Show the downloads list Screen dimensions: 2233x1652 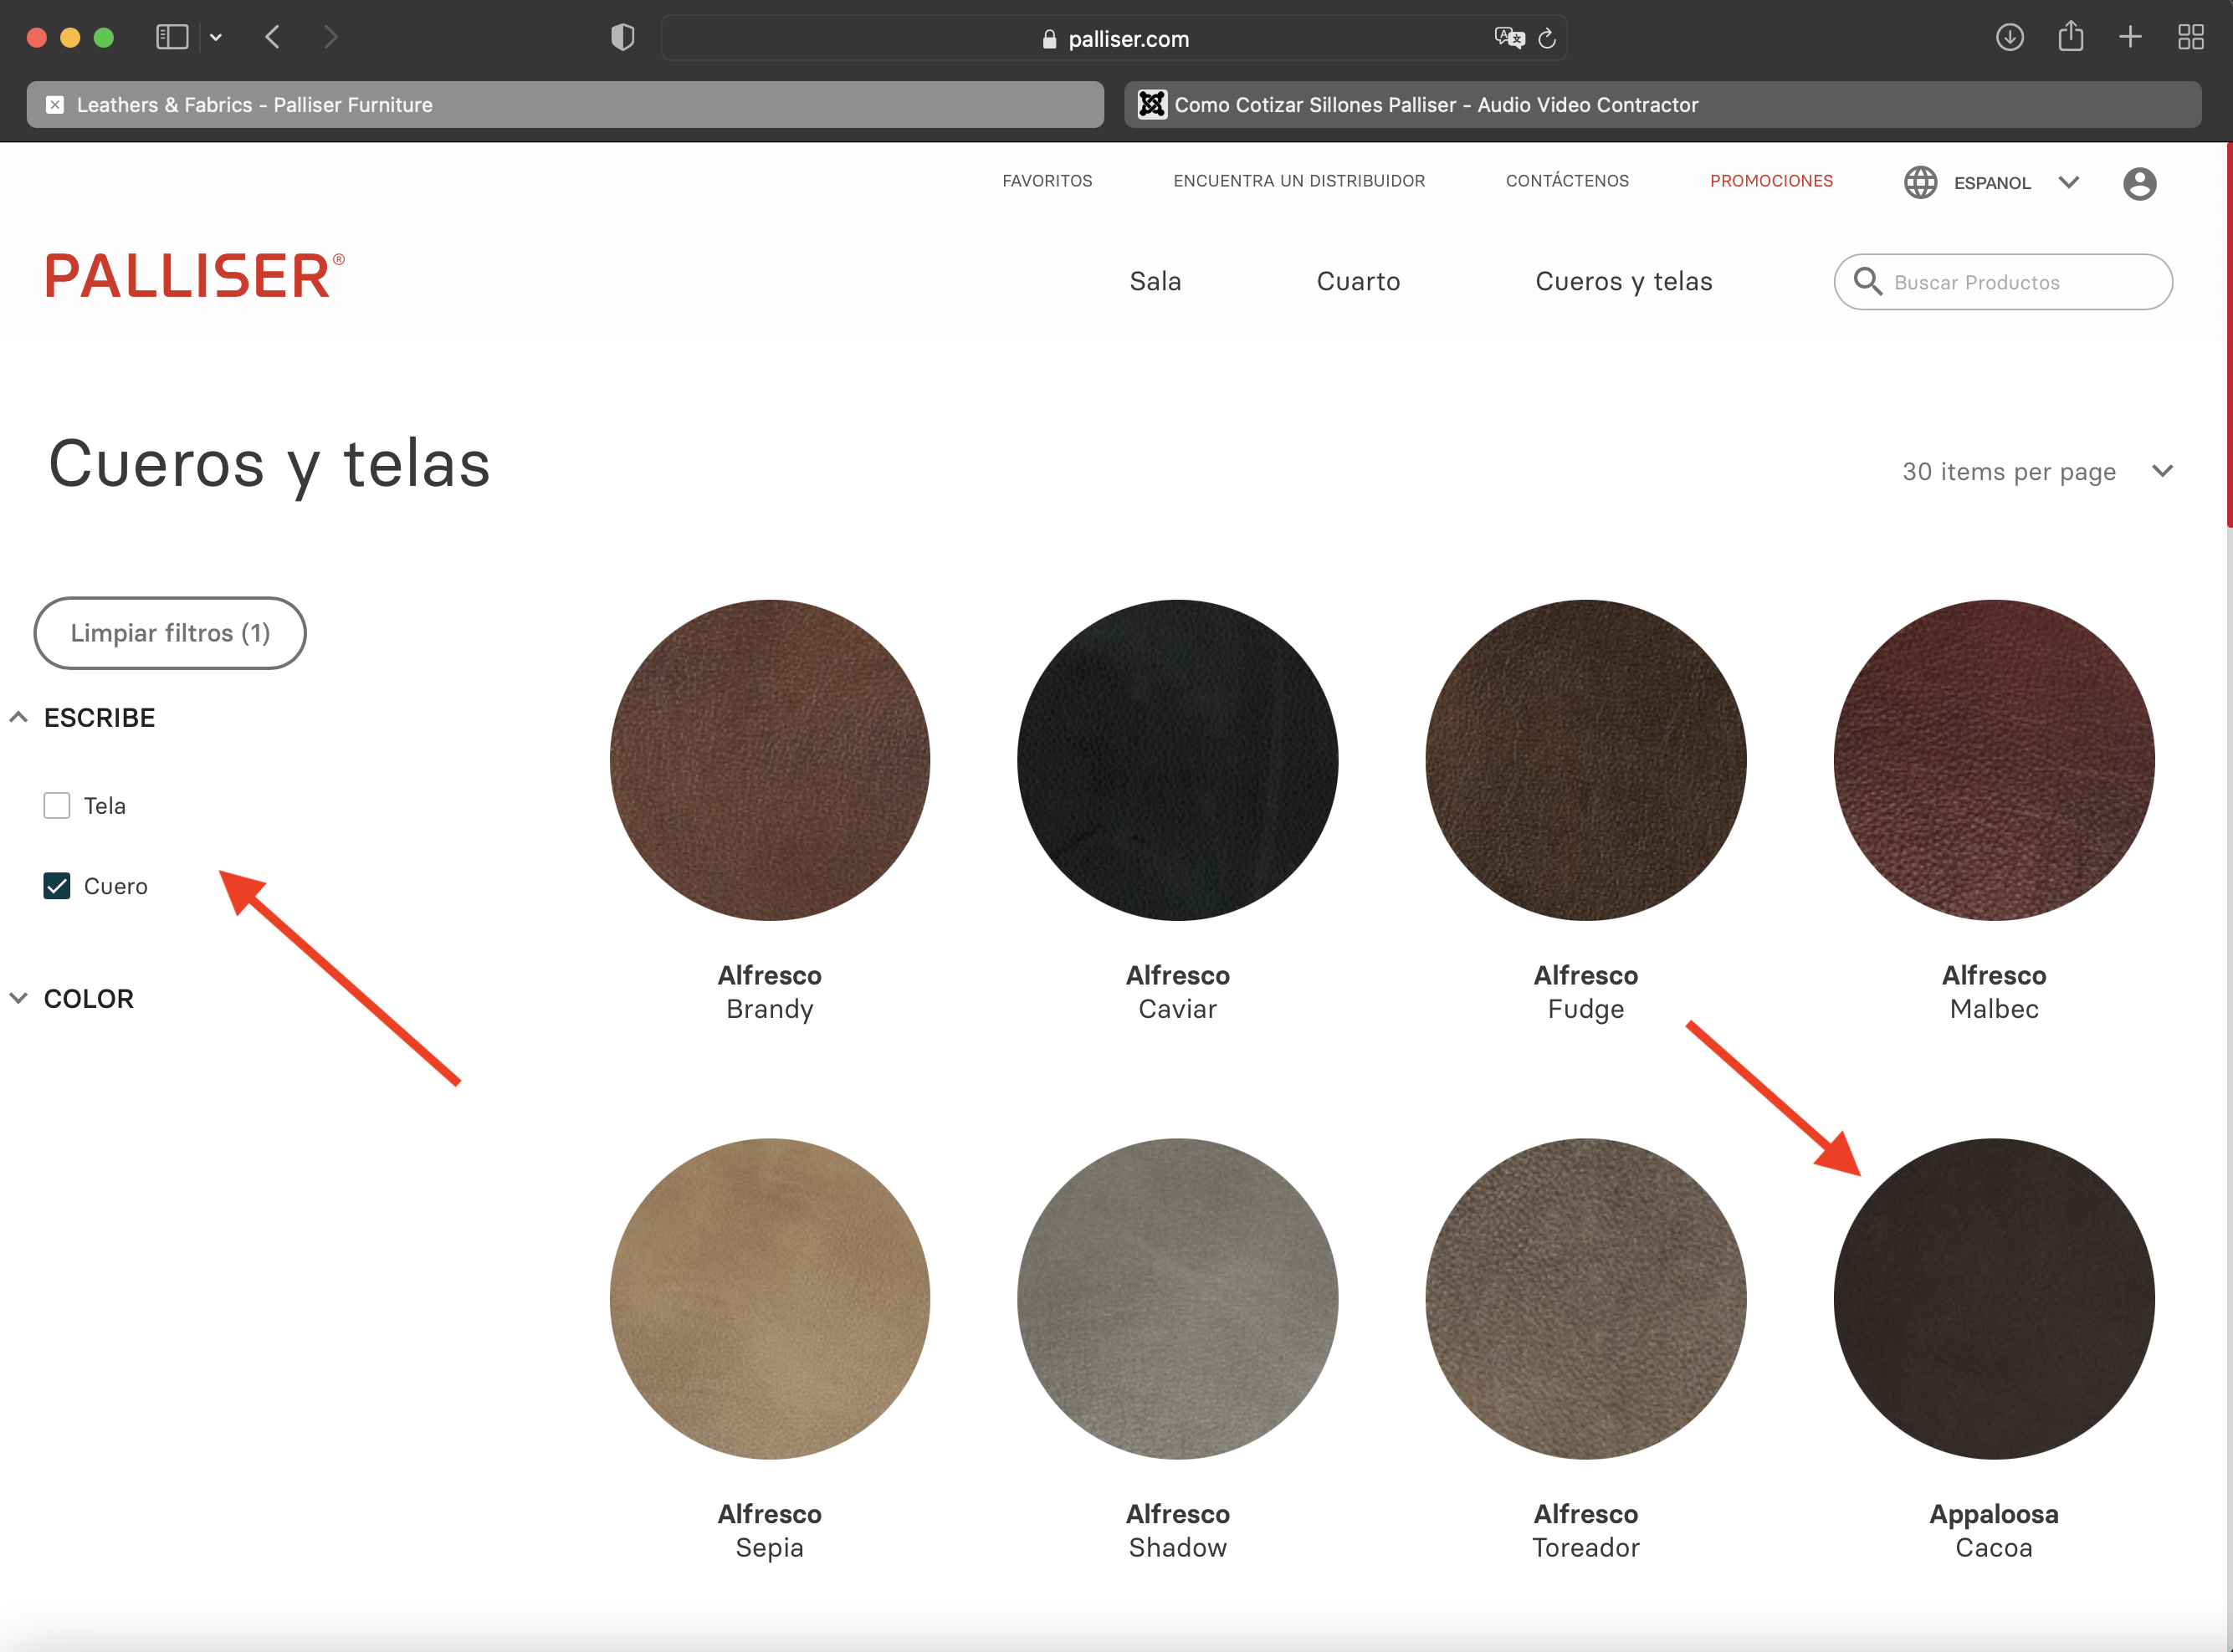2009,38
